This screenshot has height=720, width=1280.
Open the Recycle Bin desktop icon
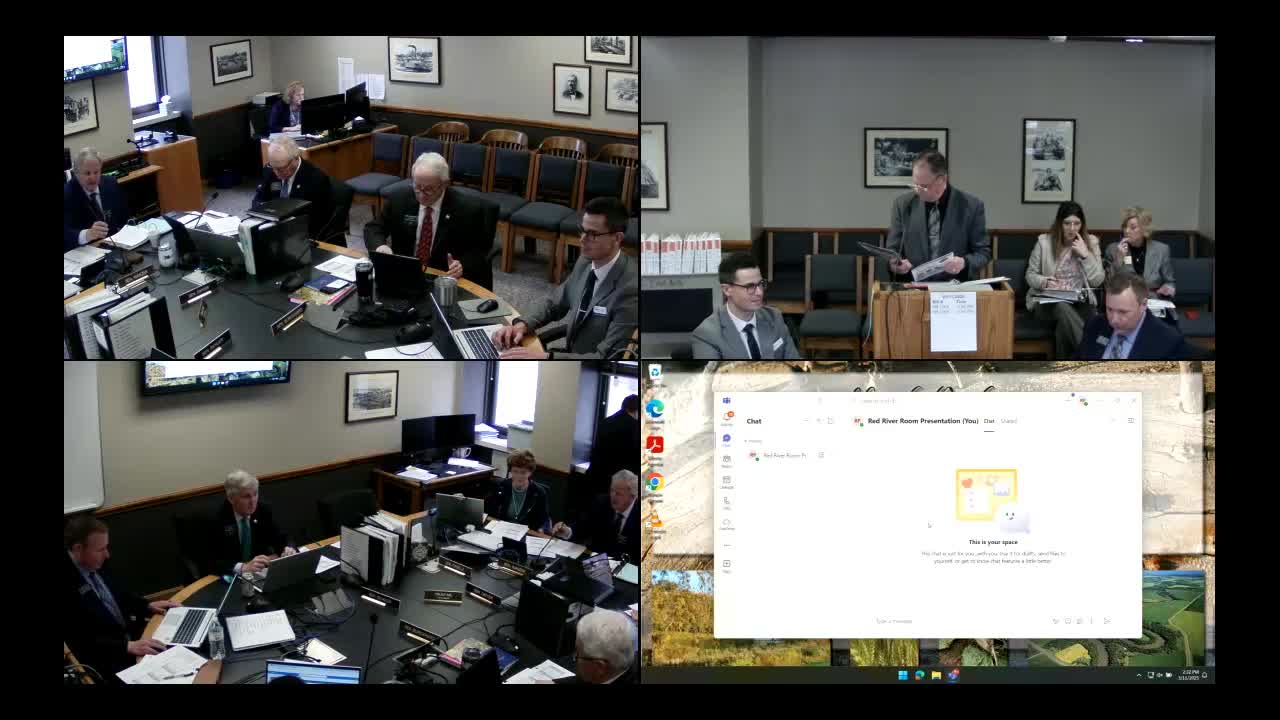(655, 373)
